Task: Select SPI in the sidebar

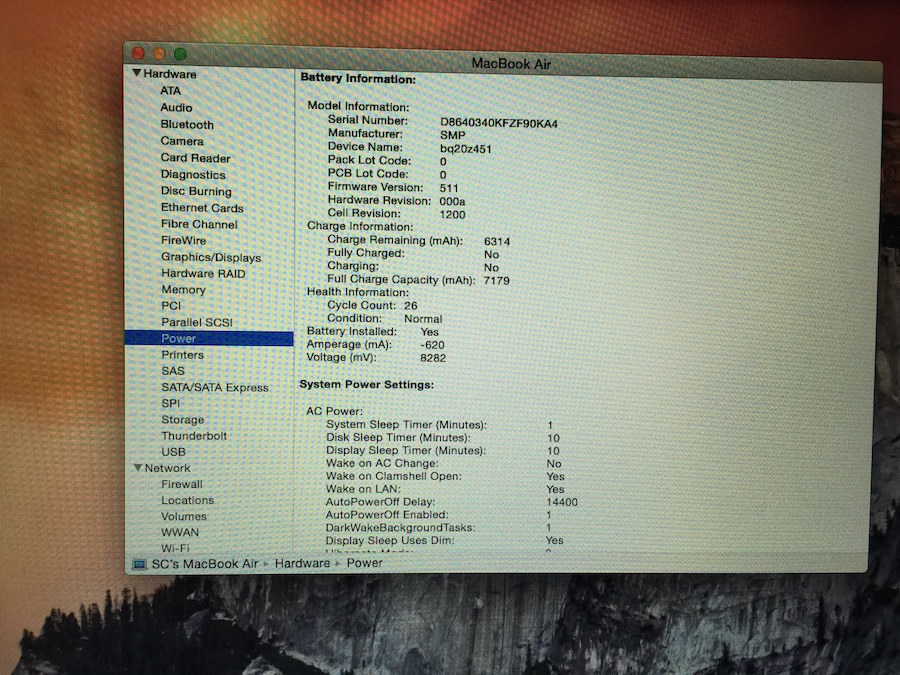Action: [170, 404]
